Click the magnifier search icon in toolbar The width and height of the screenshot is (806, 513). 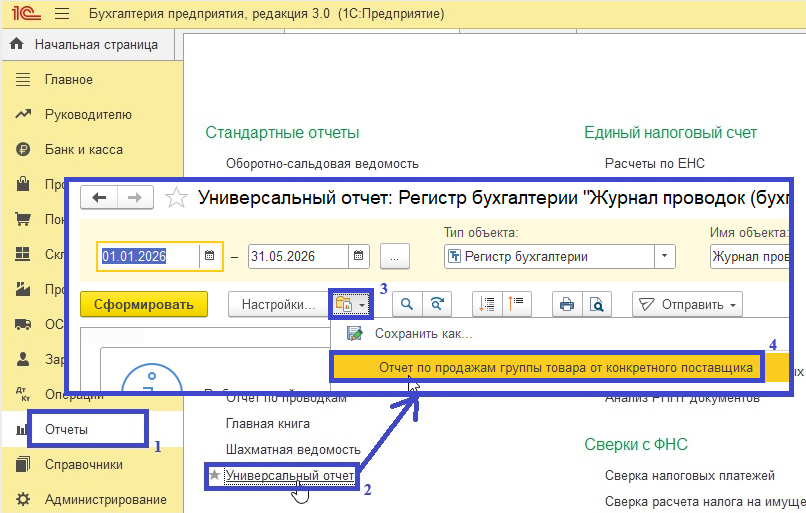(407, 304)
